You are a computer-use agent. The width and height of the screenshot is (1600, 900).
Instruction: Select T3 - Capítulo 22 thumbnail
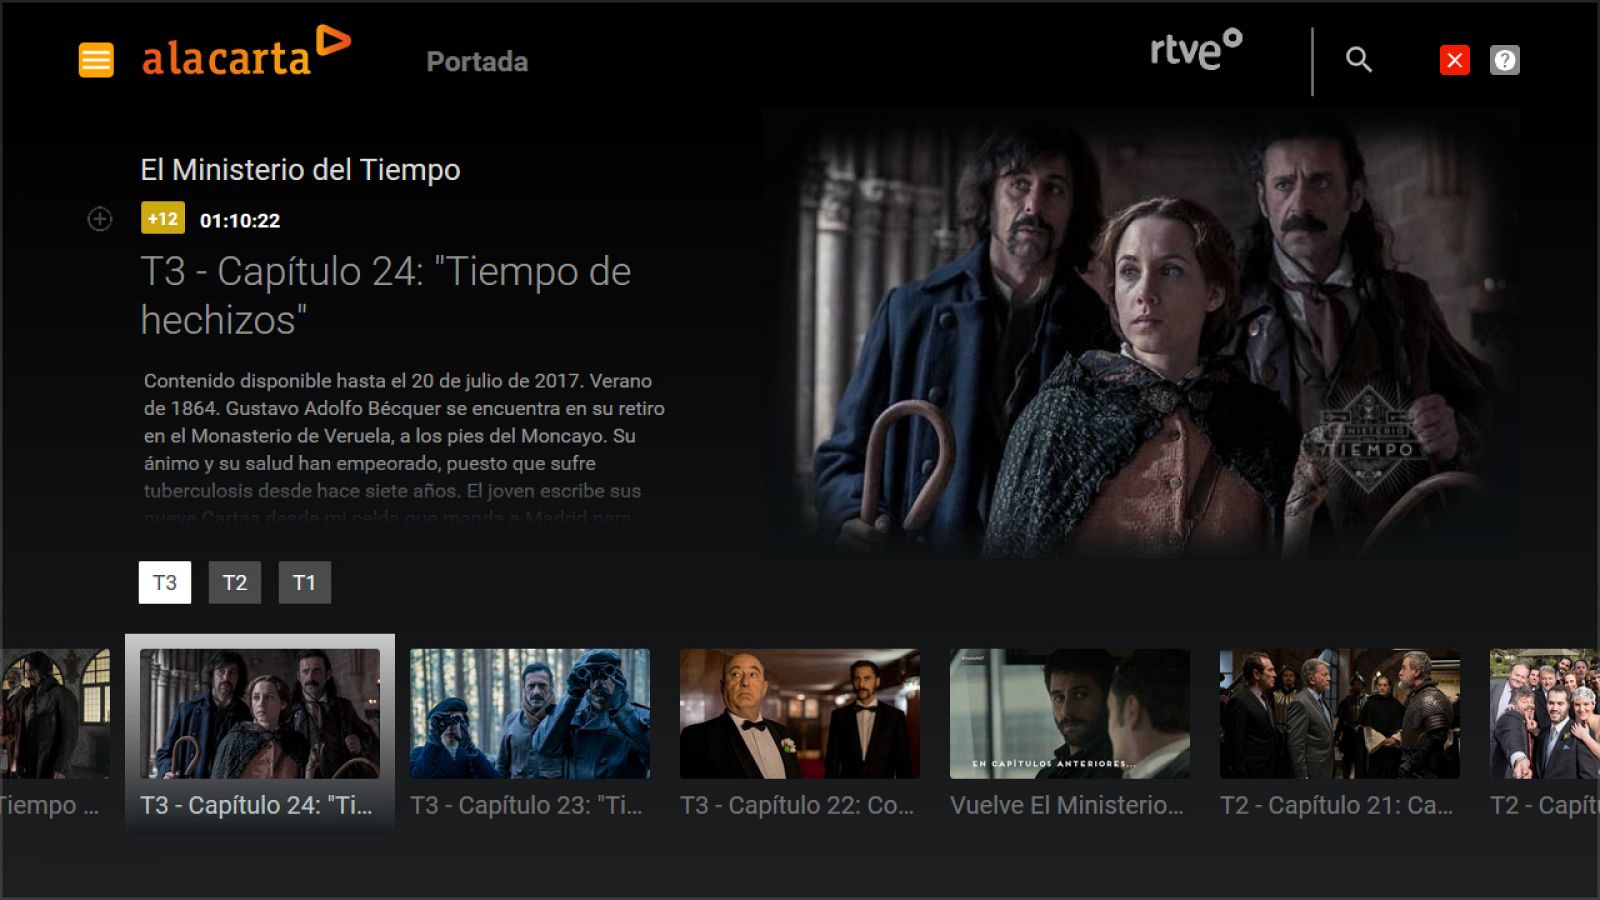800,714
